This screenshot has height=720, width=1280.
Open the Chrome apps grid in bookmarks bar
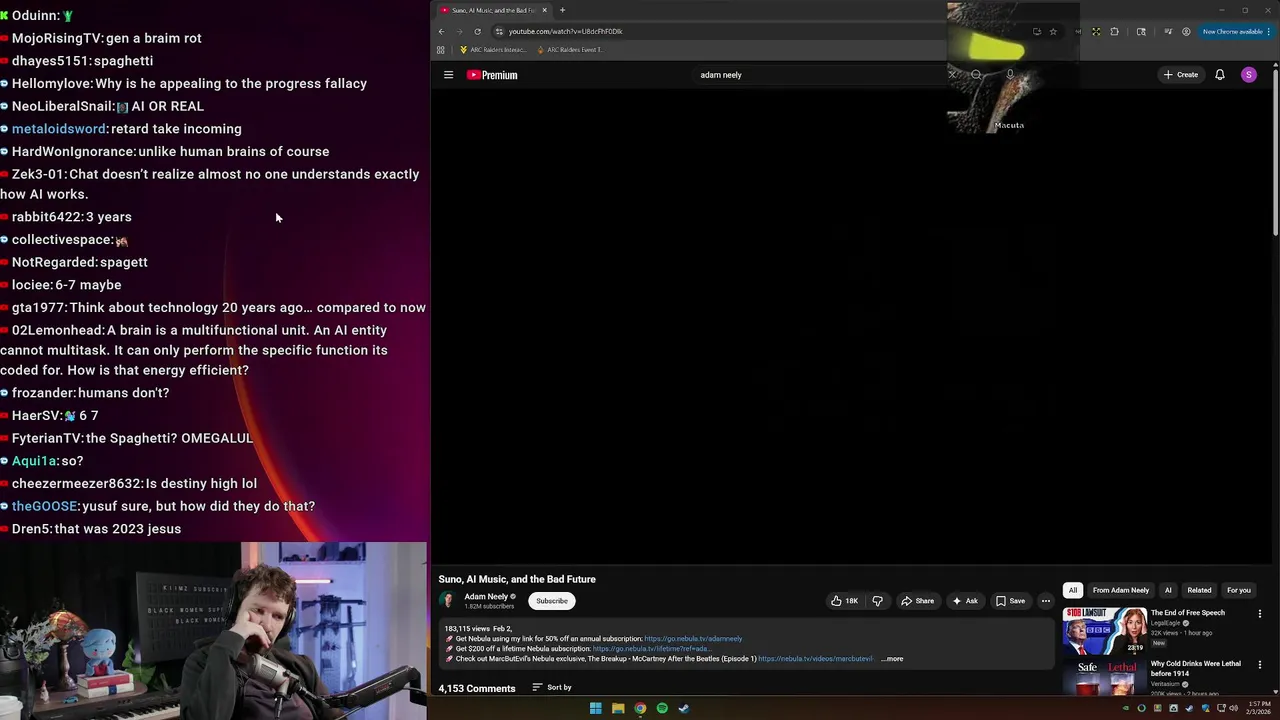441,50
